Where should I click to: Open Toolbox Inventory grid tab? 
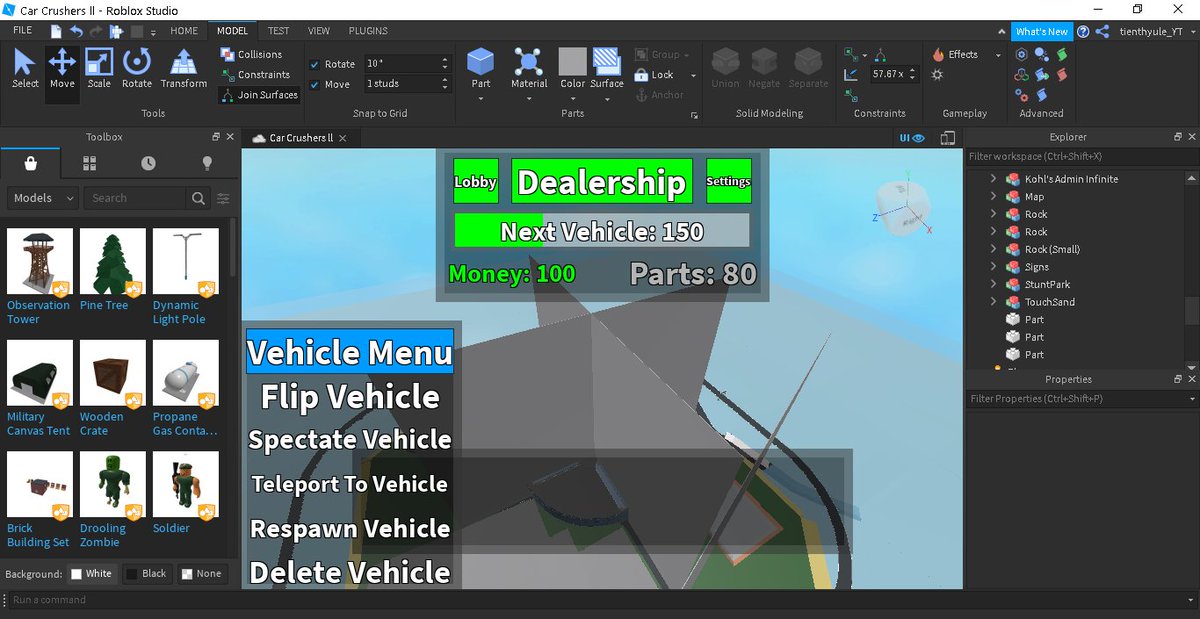pyautogui.click(x=89, y=163)
